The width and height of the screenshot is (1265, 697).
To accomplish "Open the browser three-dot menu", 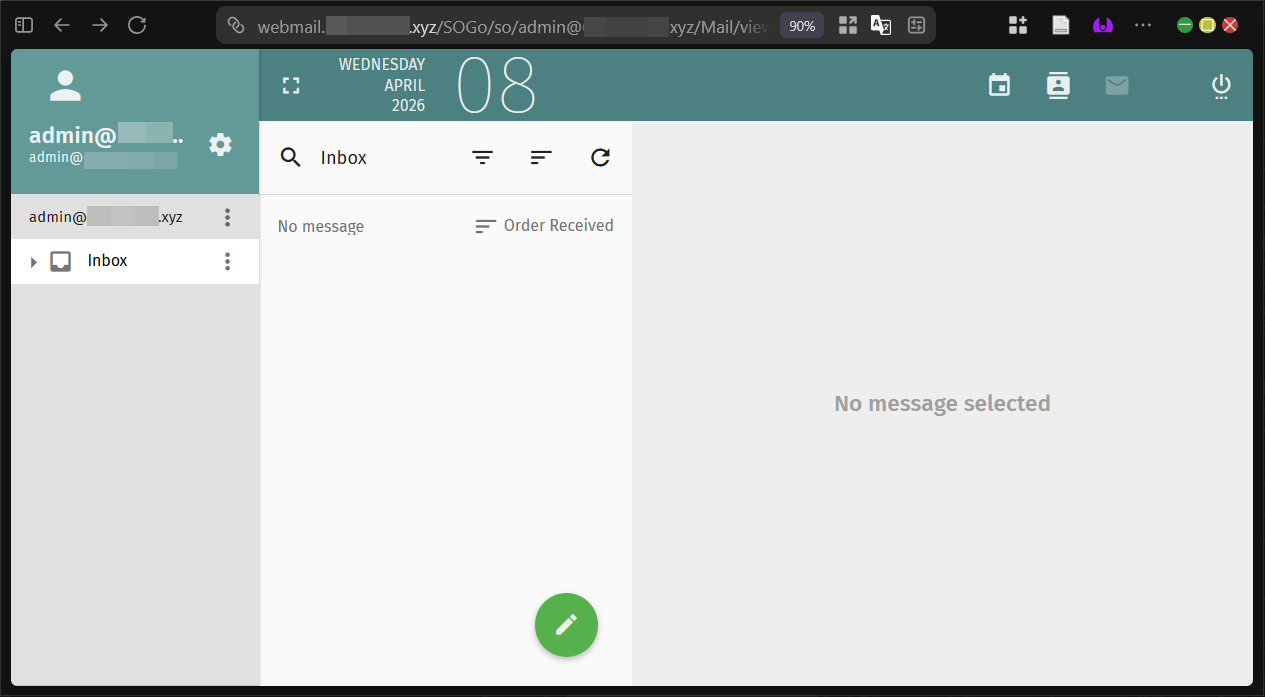I will click(1143, 25).
